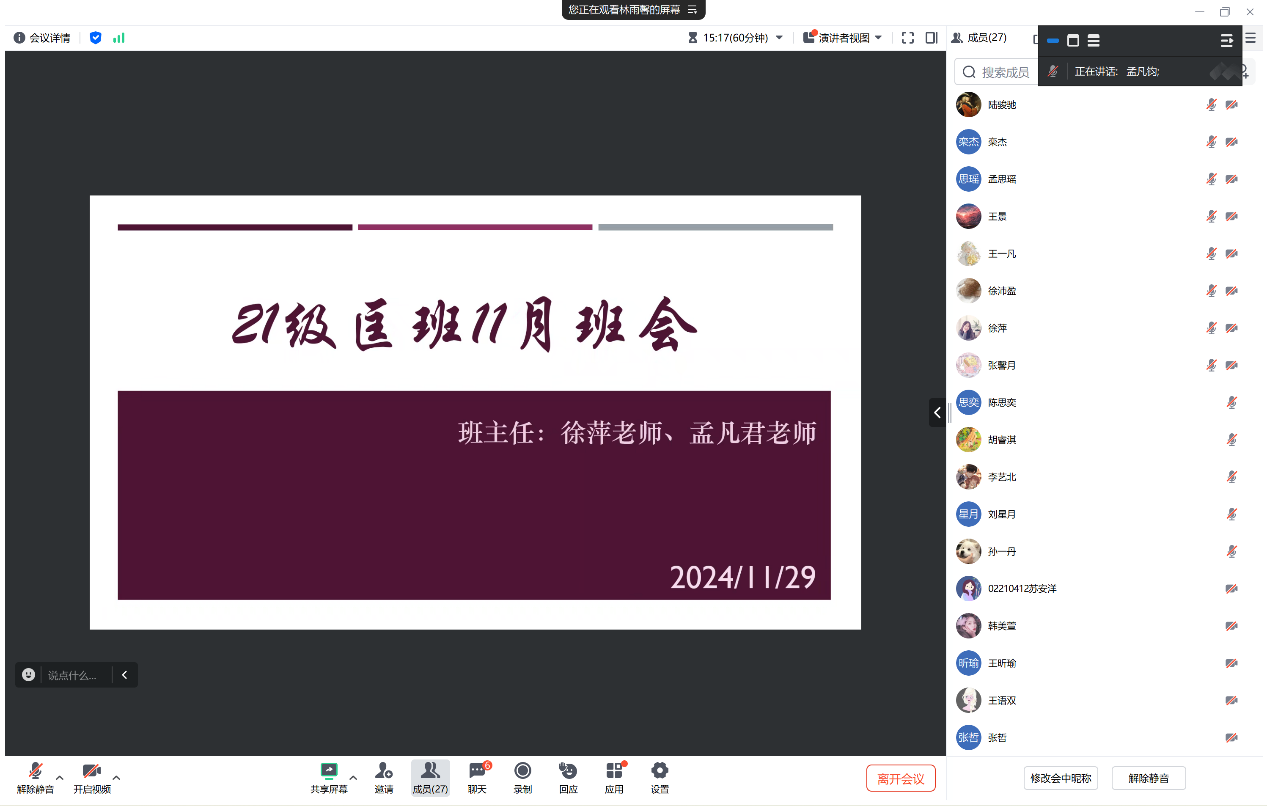Open the 应用 apps icon
This screenshot has width=1267, height=806.
[614, 771]
